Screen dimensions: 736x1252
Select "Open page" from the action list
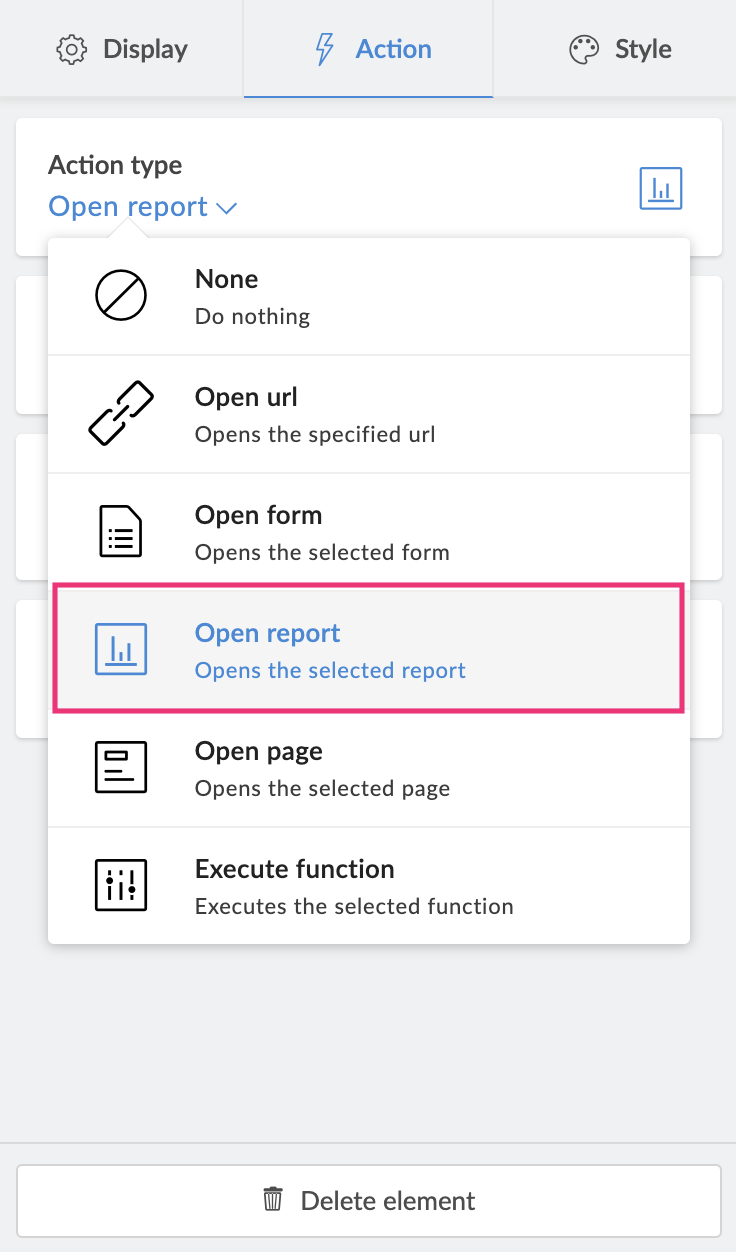368,768
